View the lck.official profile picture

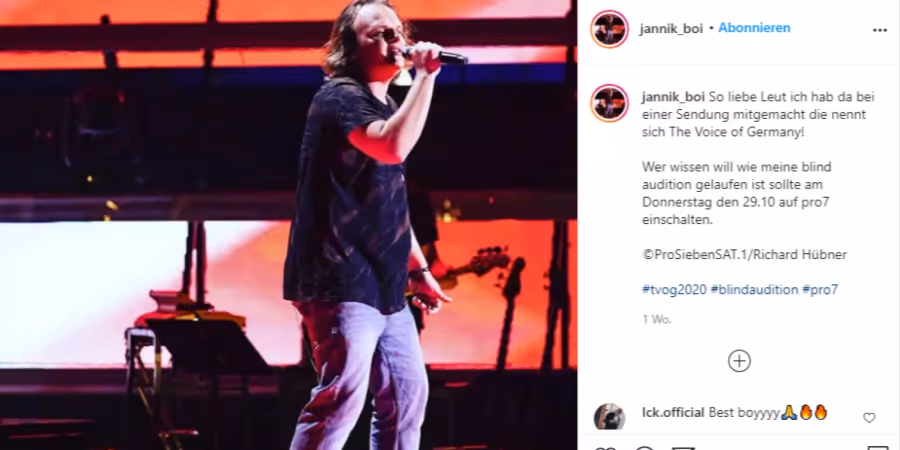pyautogui.click(x=610, y=417)
